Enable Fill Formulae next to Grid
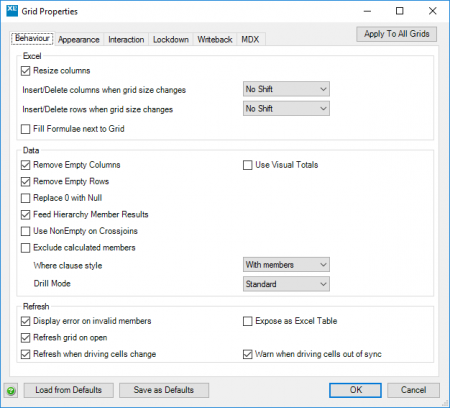Image resolution: width=450 pixels, height=408 pixels. (25, 129)
